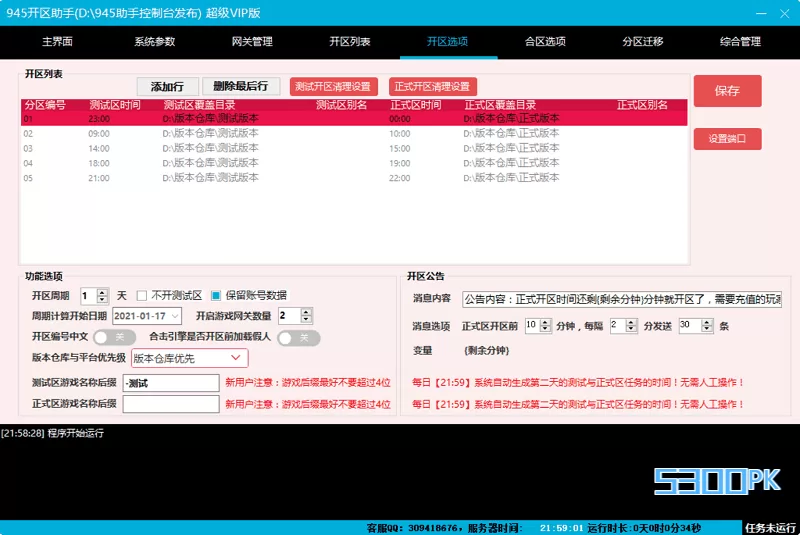
Task: Click the 分区编号 column header
Action: pos(45,105)
